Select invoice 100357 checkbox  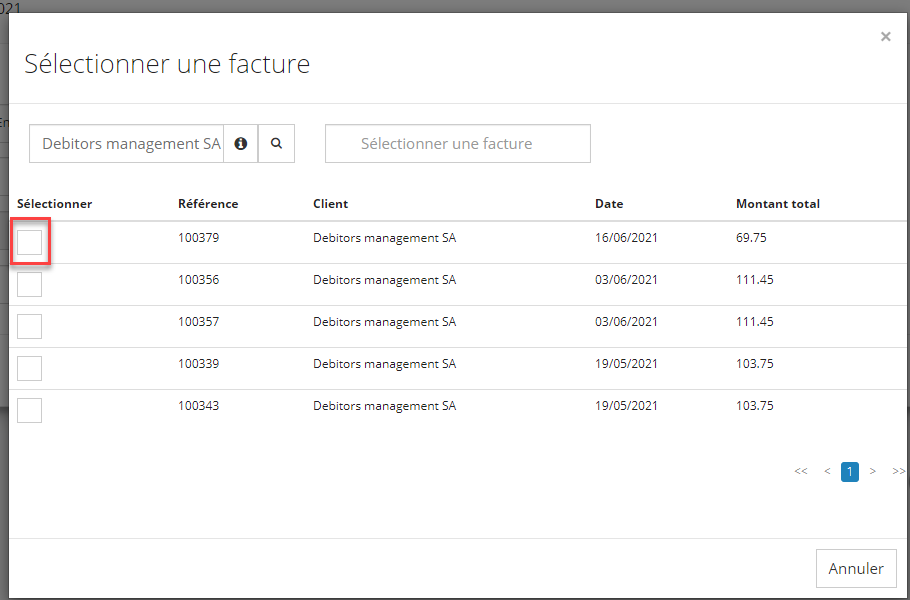pyautogui.click(x=30, y=326)
